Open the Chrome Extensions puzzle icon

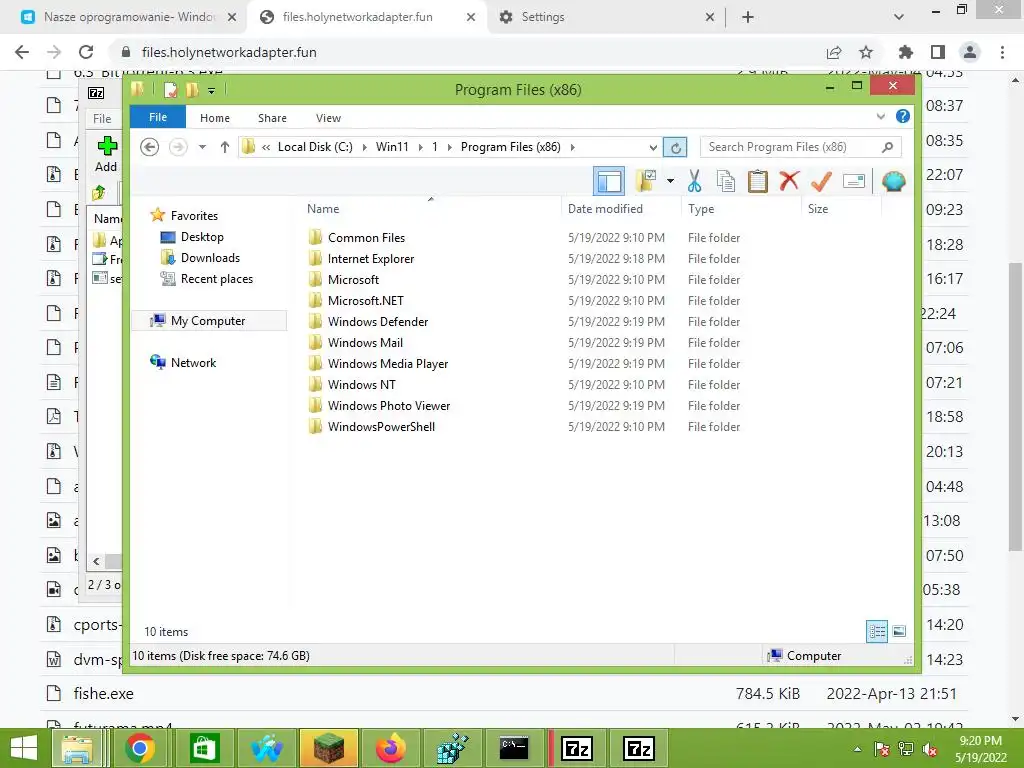906,52
